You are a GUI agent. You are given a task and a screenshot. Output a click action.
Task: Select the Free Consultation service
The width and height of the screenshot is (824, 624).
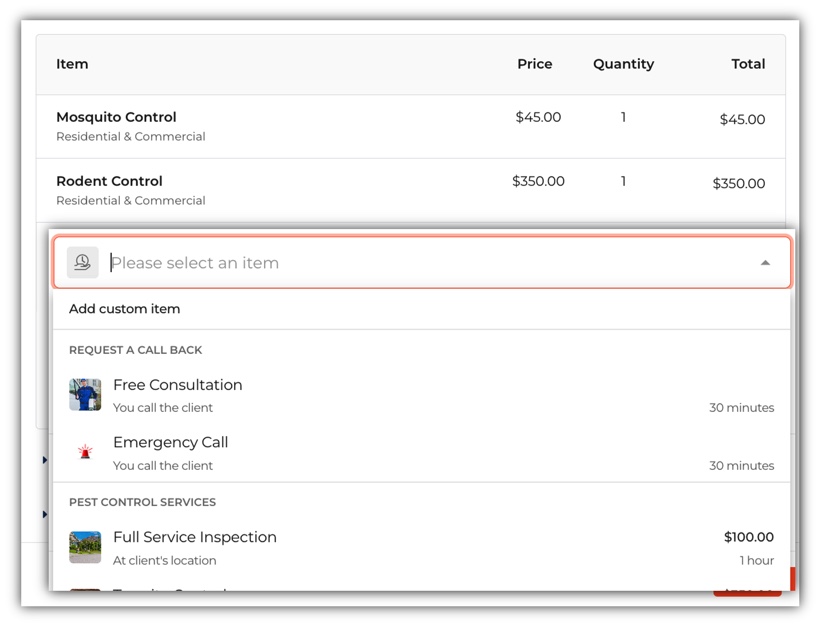[x=178, y=385]
